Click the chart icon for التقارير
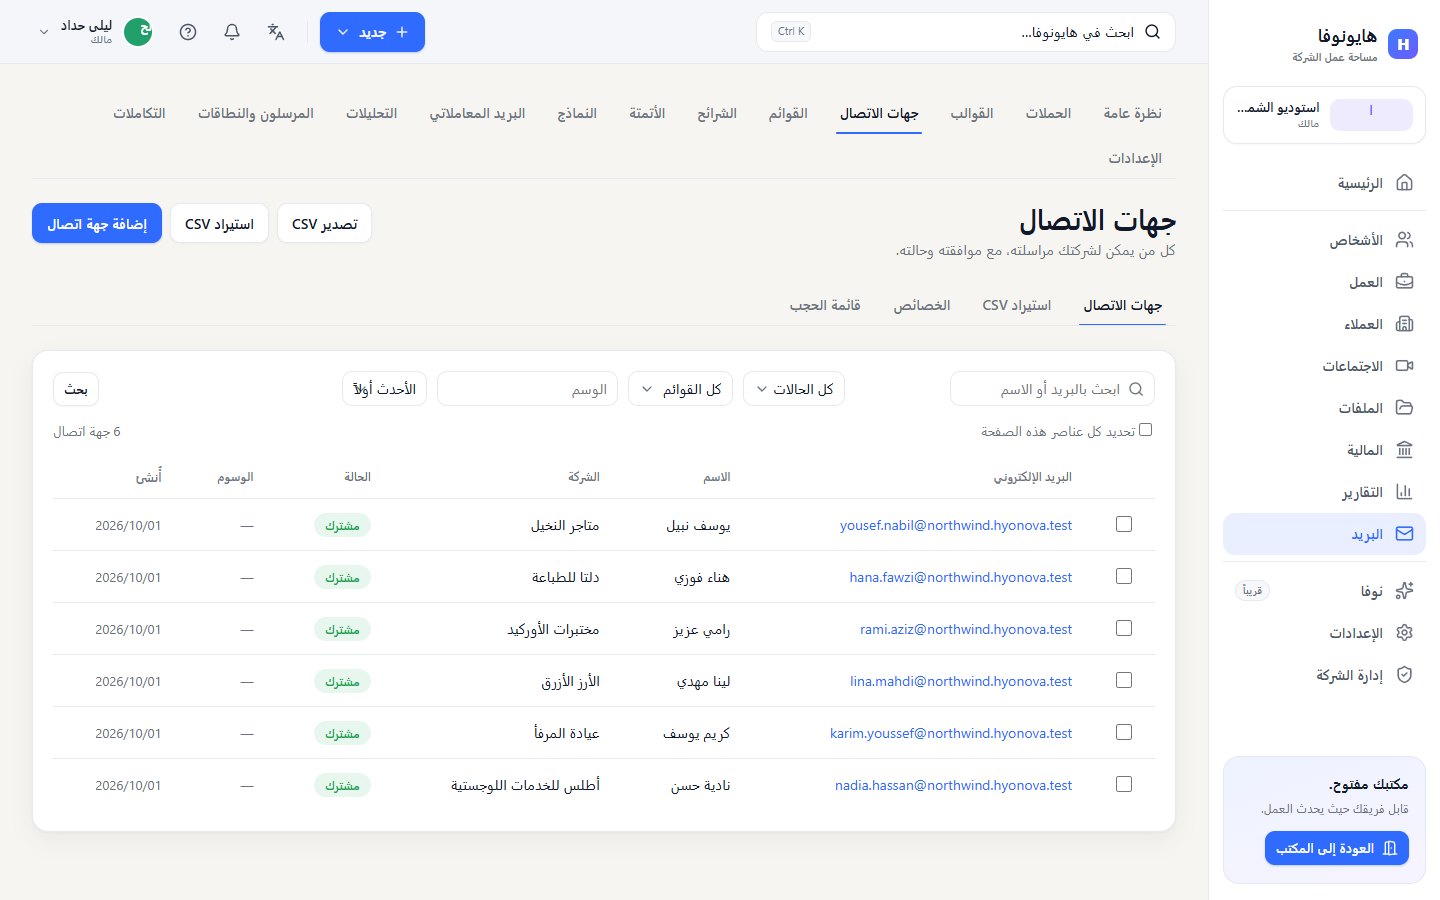This screenshot has height=900, width=1440. tap(1404, 492)
